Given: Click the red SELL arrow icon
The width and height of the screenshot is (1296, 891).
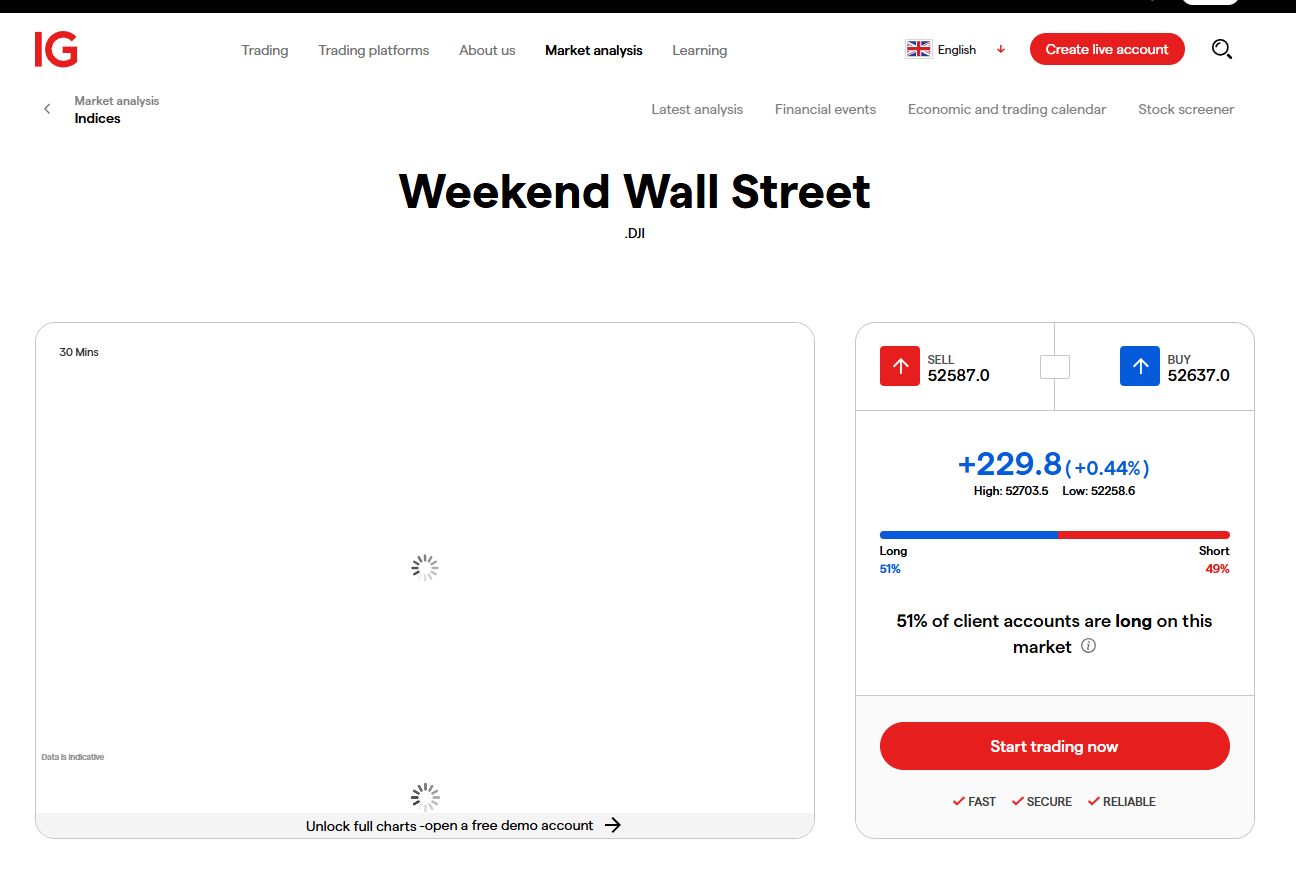Looking at the screenshot, I should point(900,366).
